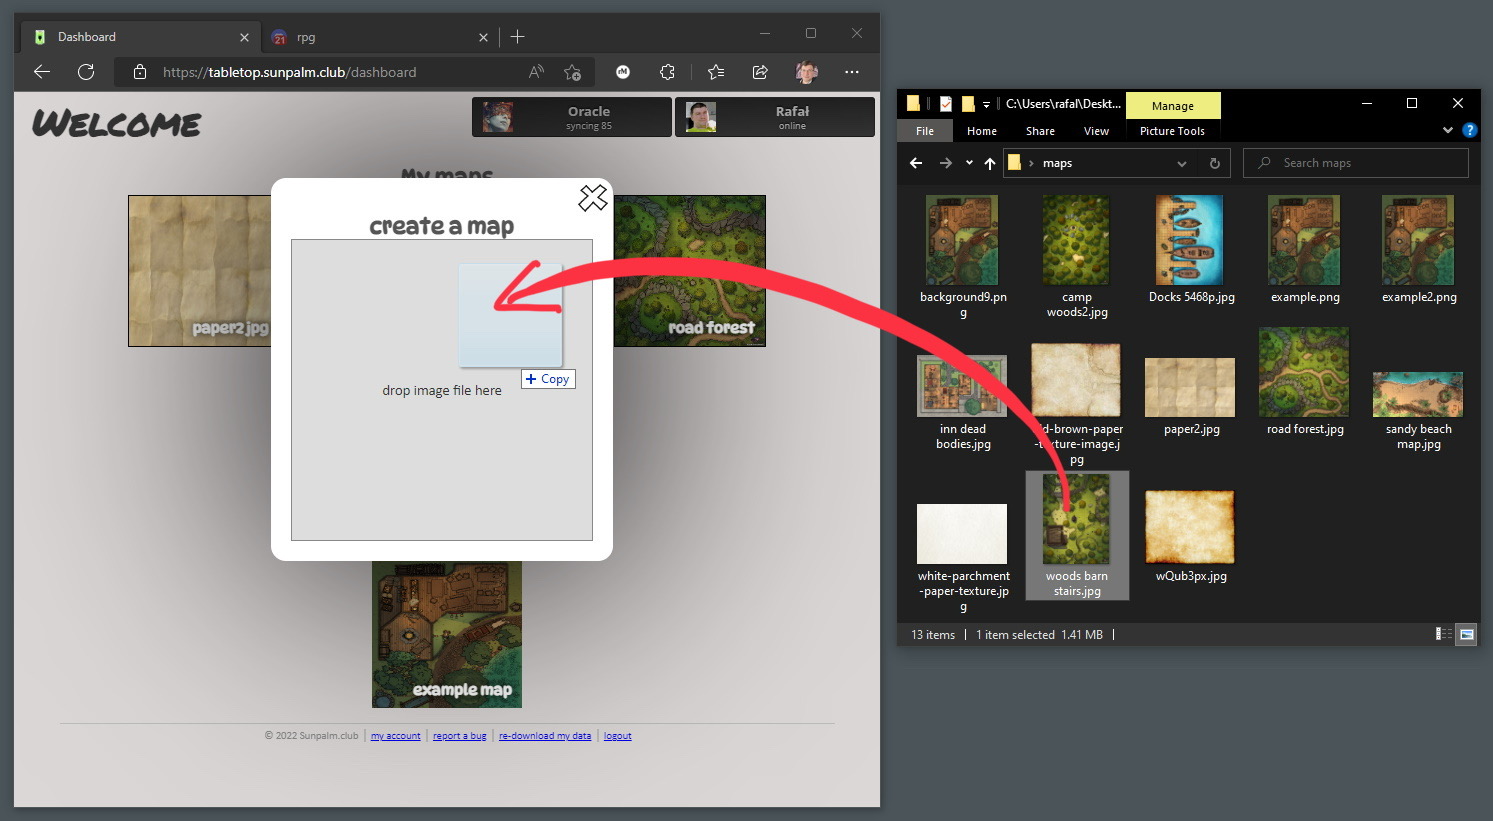Select camp woods2.jpg file
The image size is (1493, 821).
1077,257
